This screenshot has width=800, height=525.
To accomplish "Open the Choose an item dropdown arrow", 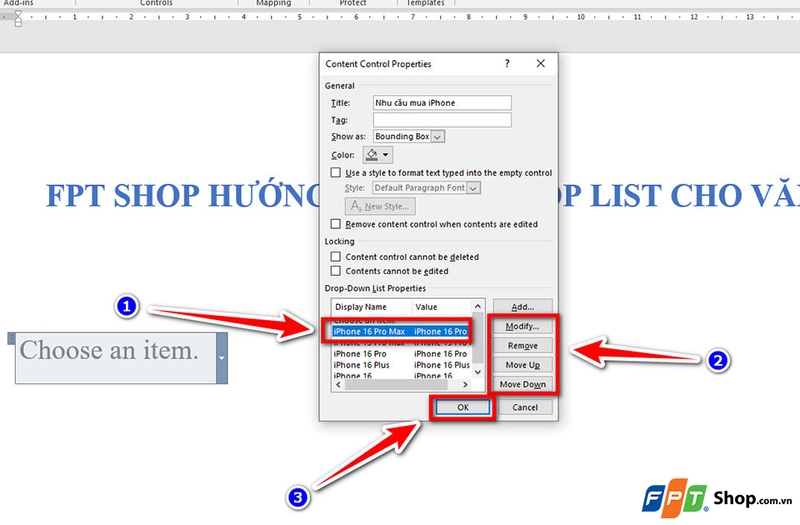I will click(222, 358).
